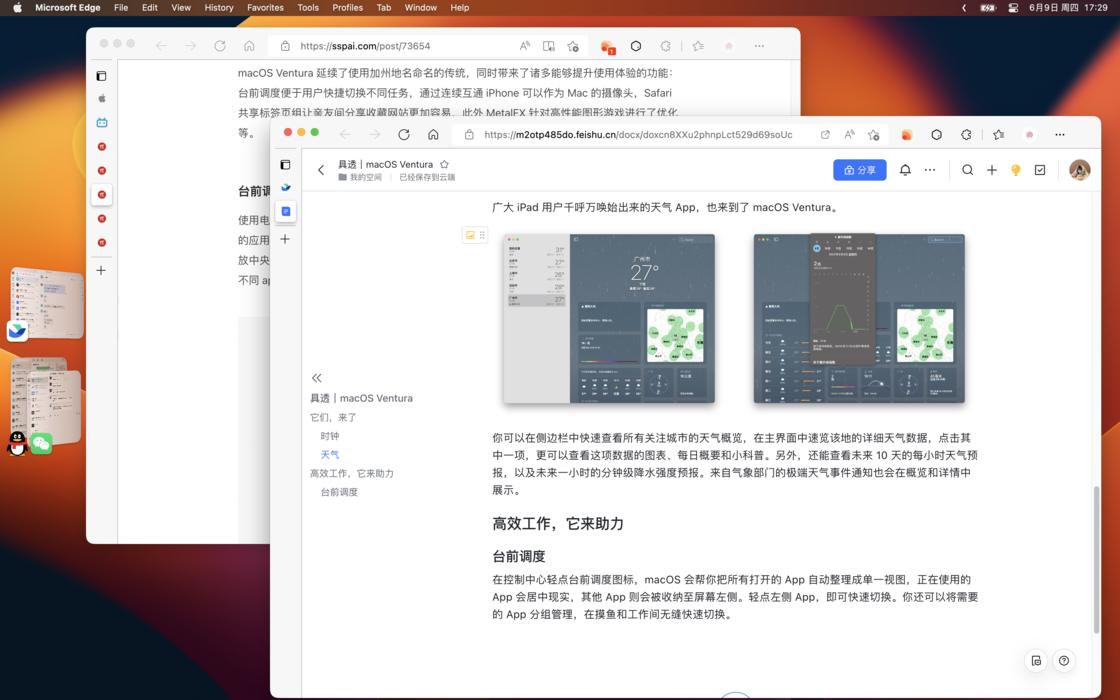Click the lightbulb suggestions icon
The height and width of the screenshot is (700, 1120).
[x=1015, y=170]
